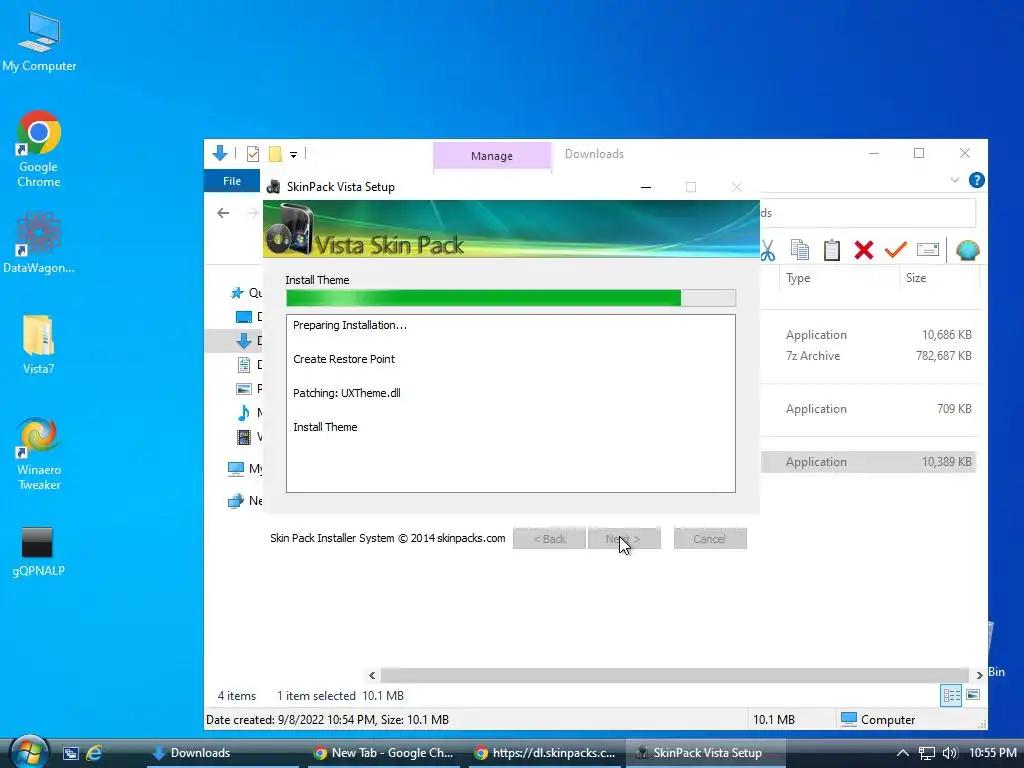Click the Cut scissors icon in Explorer toolbar
Image resolution: width=1024 pixels, height=768 pixels.
[768, 250]
